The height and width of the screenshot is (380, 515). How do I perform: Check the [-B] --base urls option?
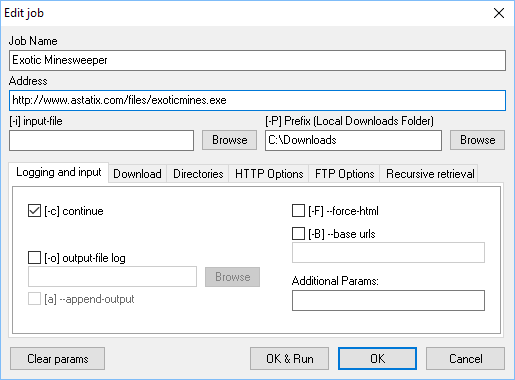[298, 234]
